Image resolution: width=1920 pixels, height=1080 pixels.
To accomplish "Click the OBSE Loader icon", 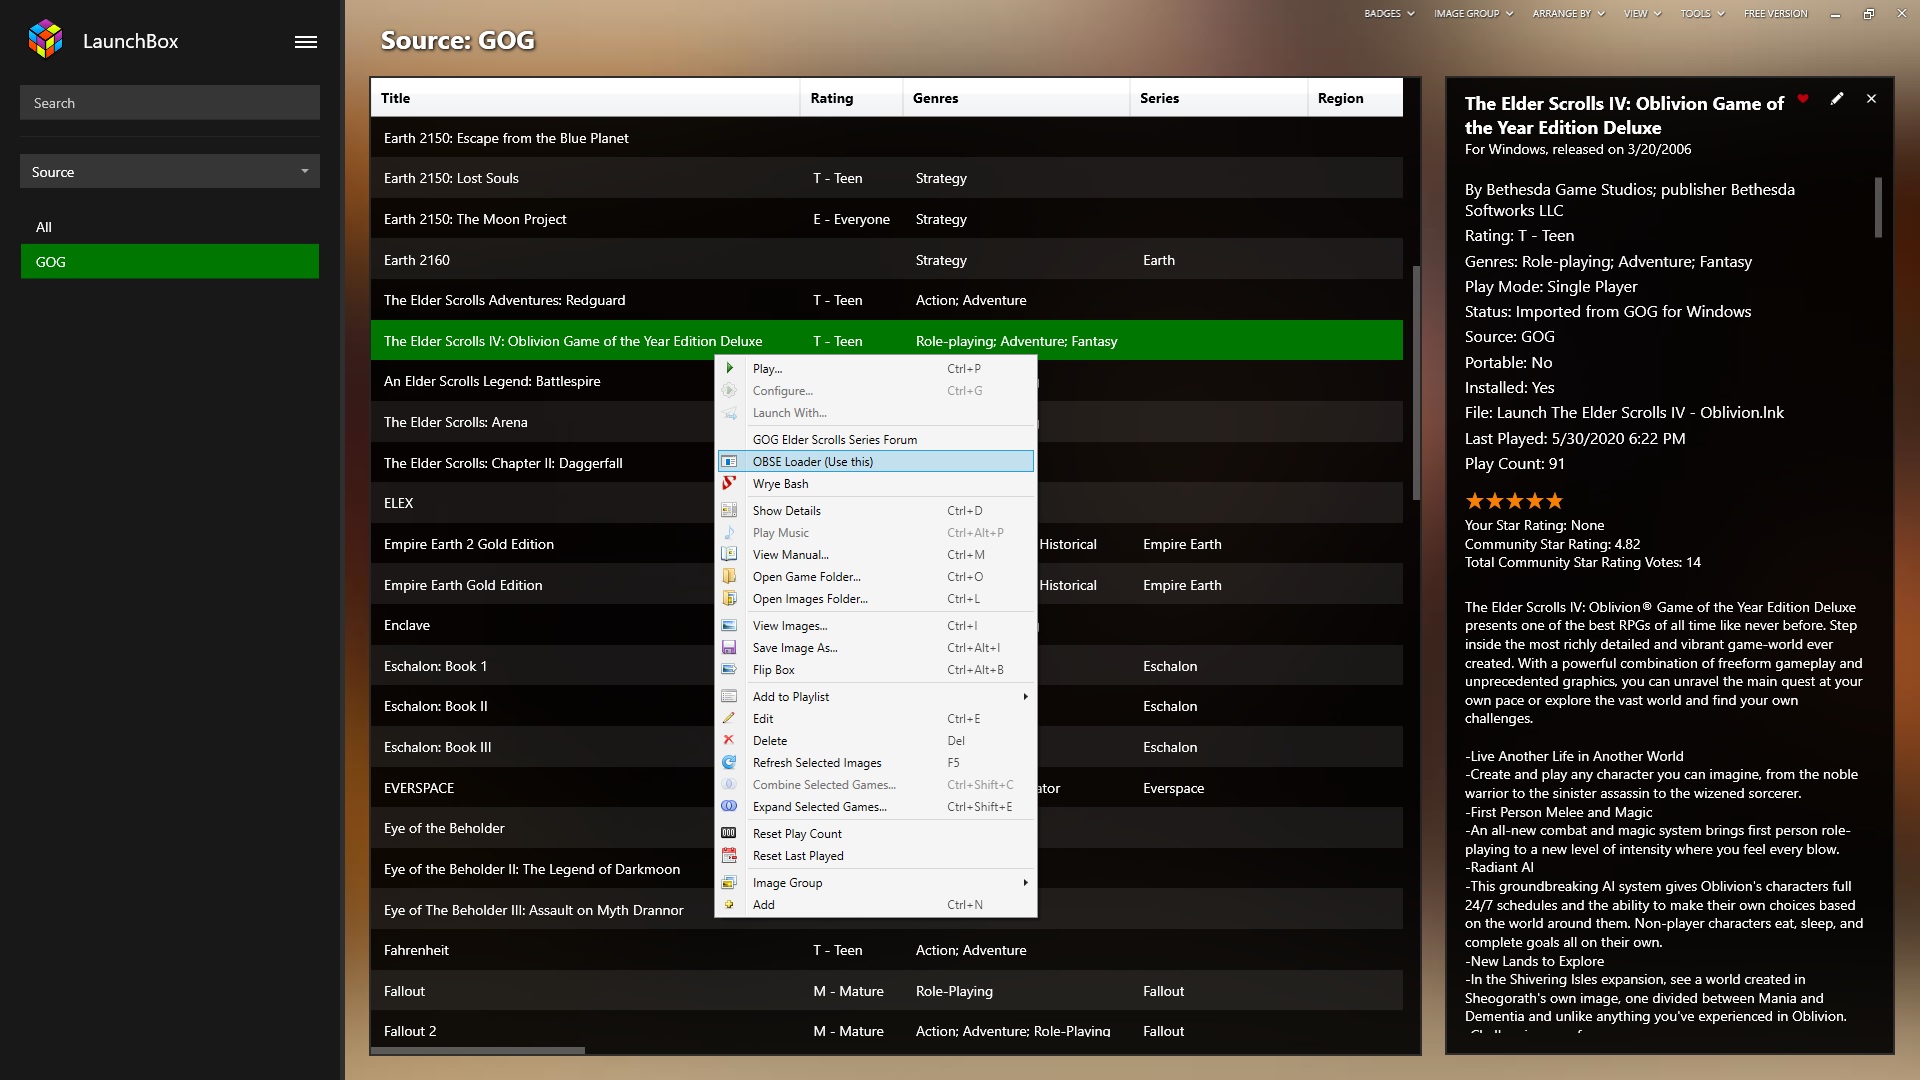I will tap(729, 461).
